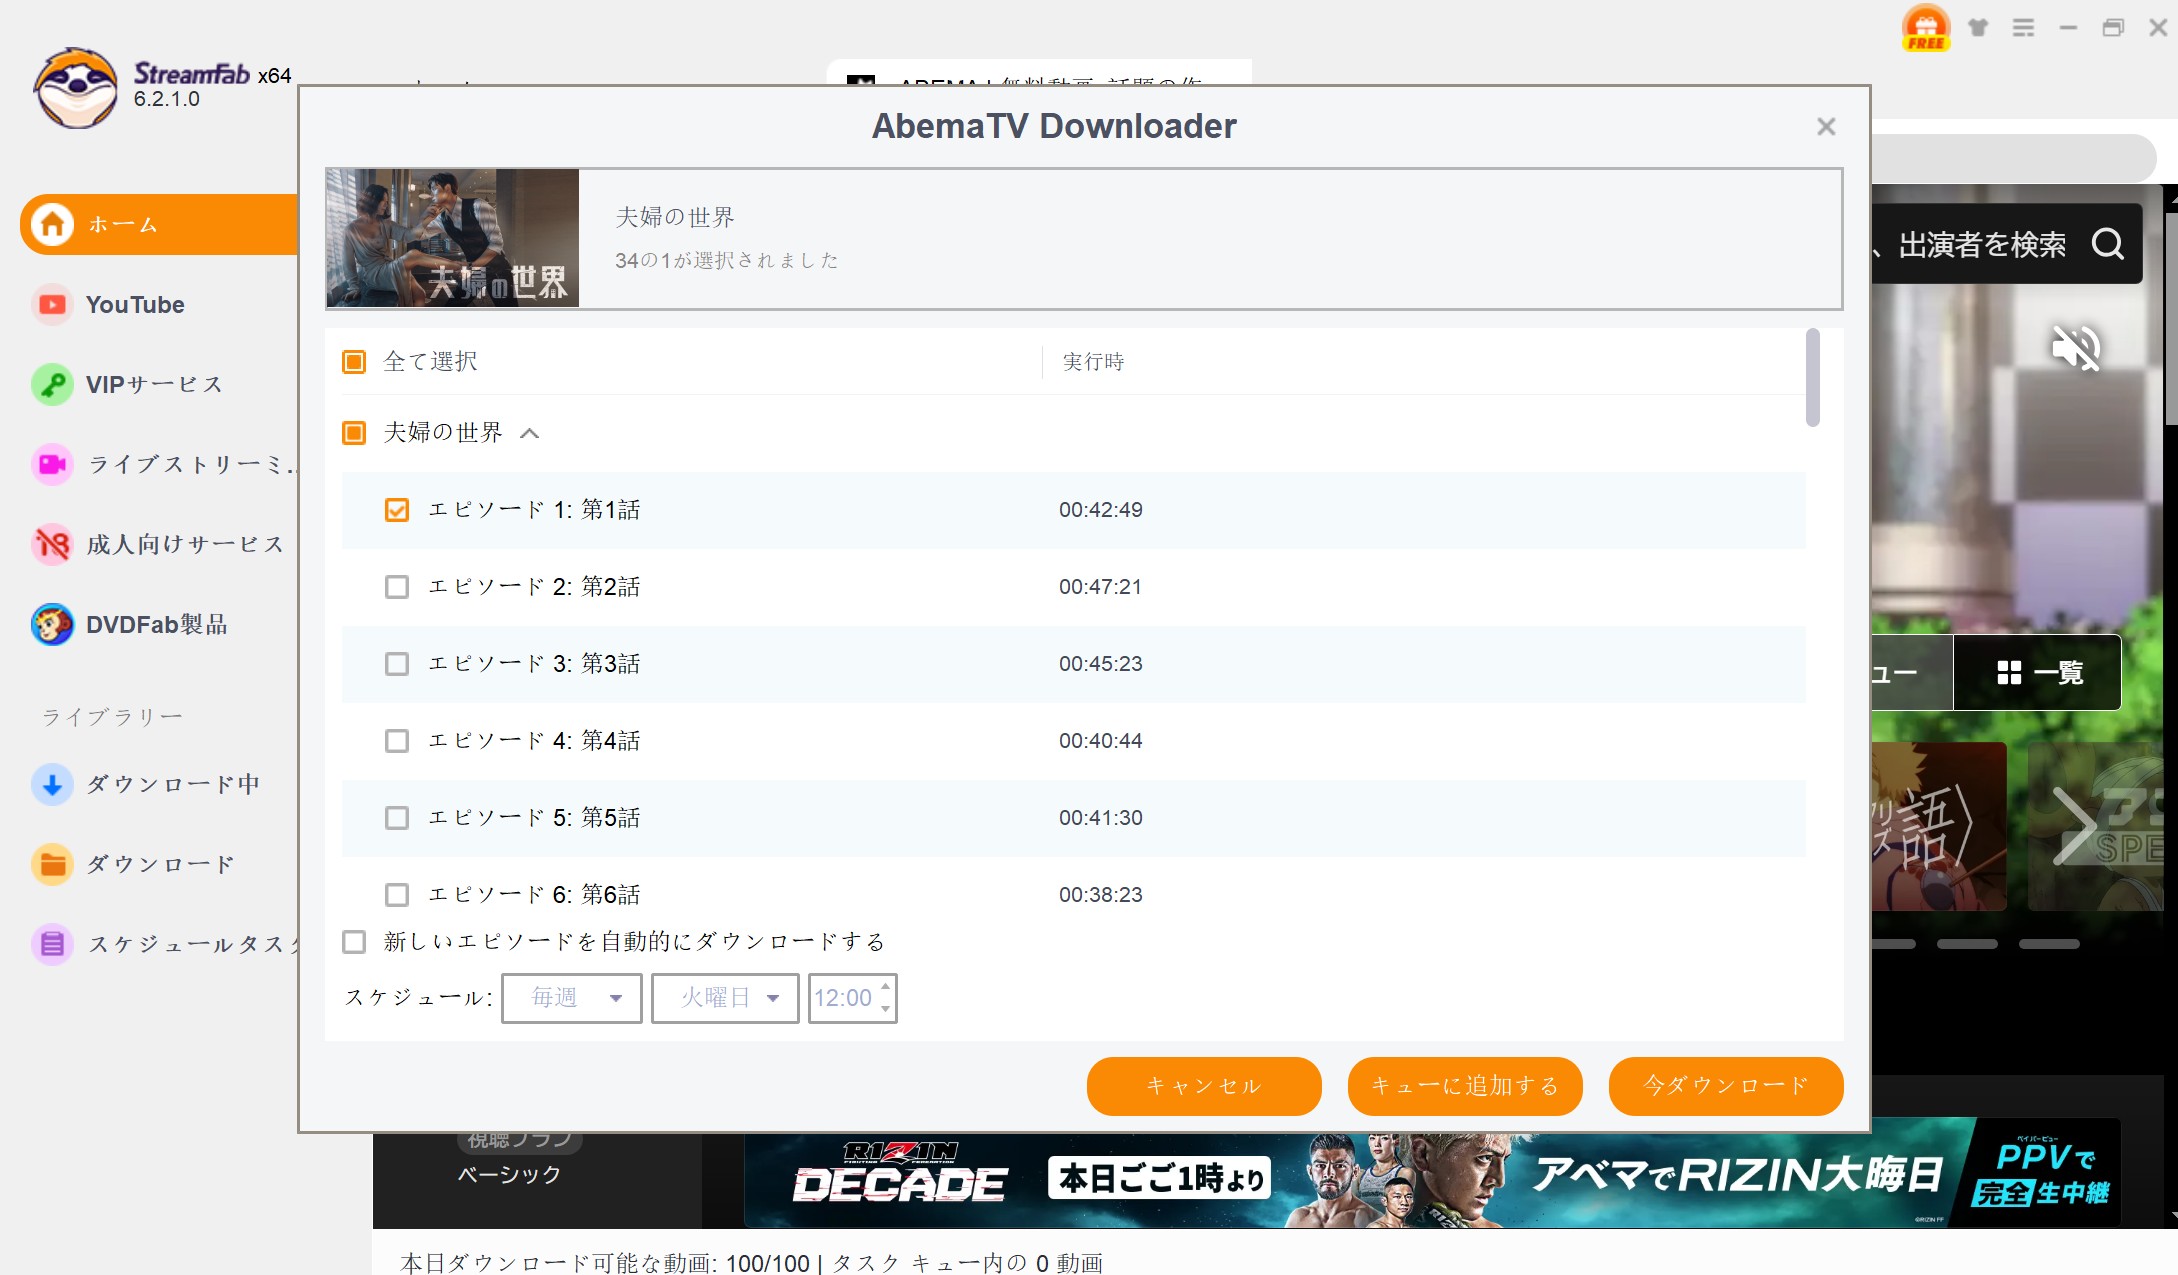Open the hamburger menu in title bar
The height and width of the screenshot is (1275, 2178).
click(2023, 28)
